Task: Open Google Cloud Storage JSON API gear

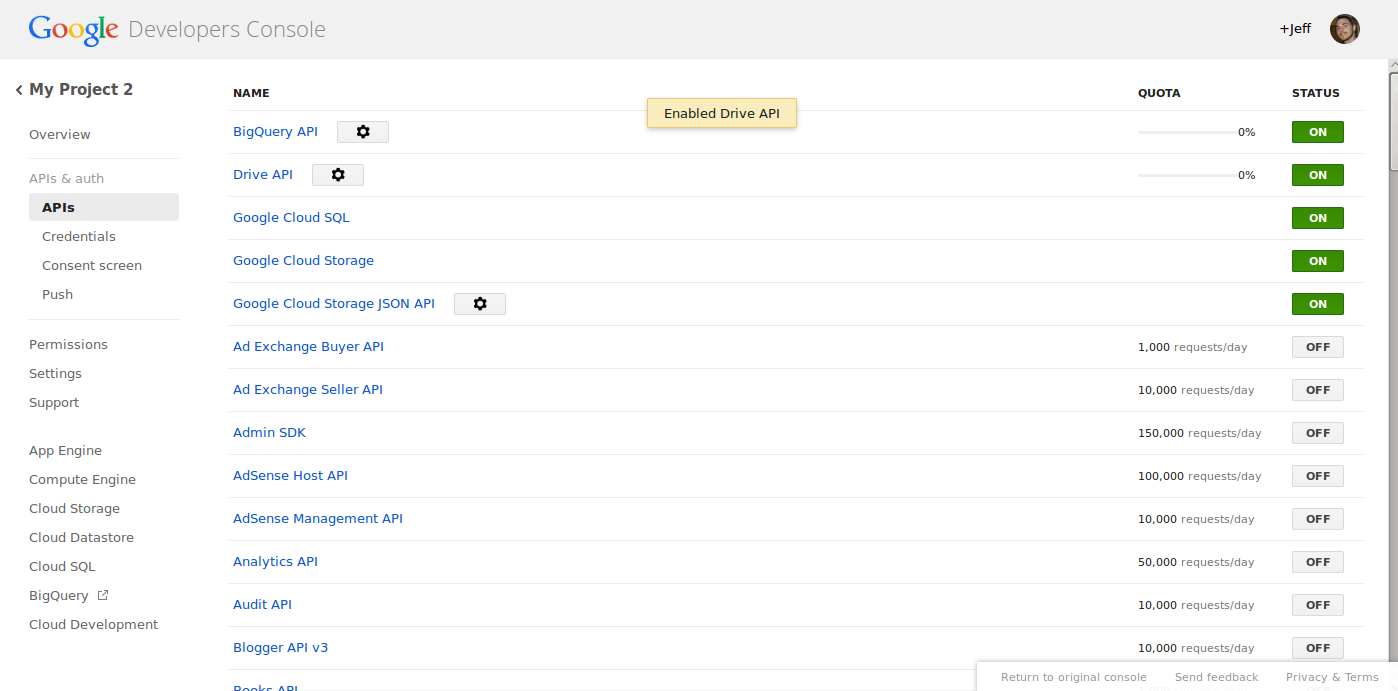Action: [480, 304]
